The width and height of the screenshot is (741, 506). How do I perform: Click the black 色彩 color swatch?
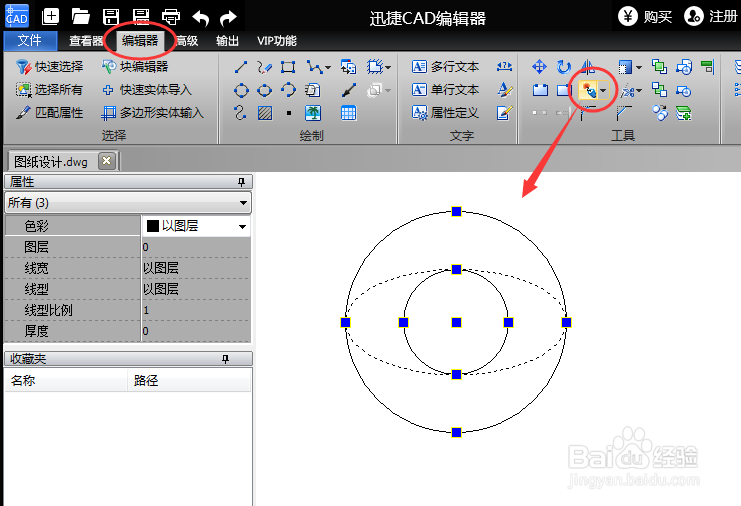click(153, 226)
